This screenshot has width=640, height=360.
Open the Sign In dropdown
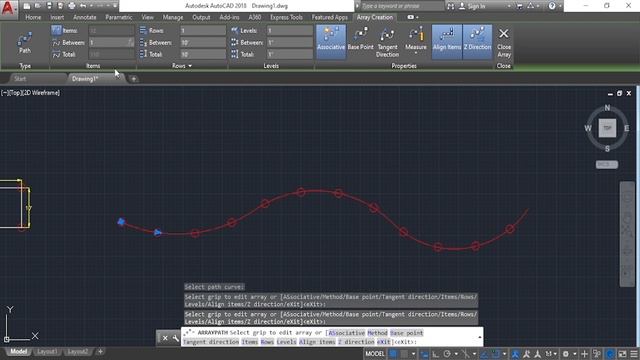tap(509, 6)
